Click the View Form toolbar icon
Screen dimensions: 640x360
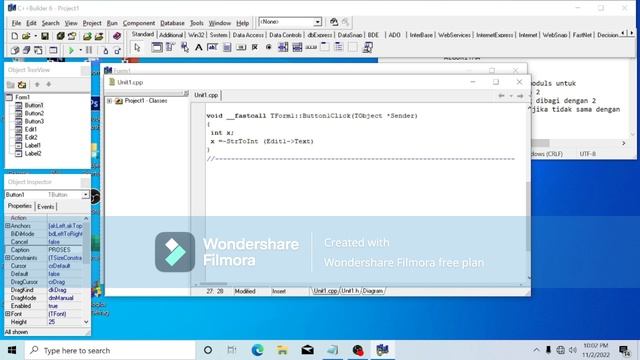(x=26, y=50)
